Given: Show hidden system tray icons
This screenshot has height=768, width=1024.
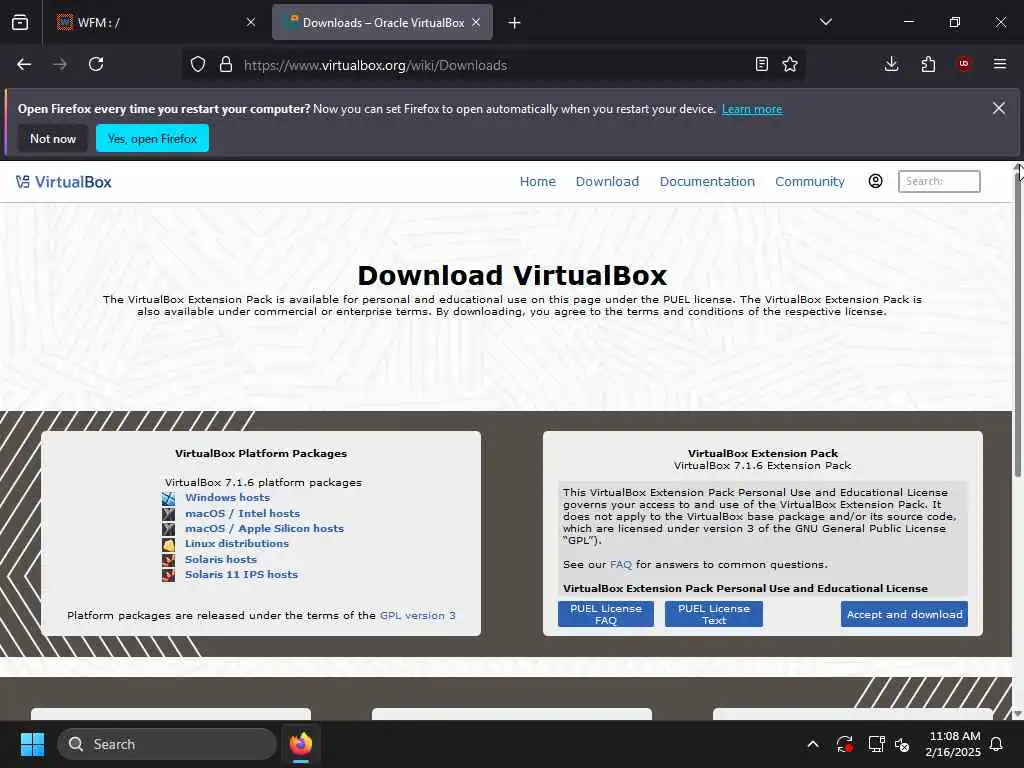Looking at the screenshot, I should 813,744.
